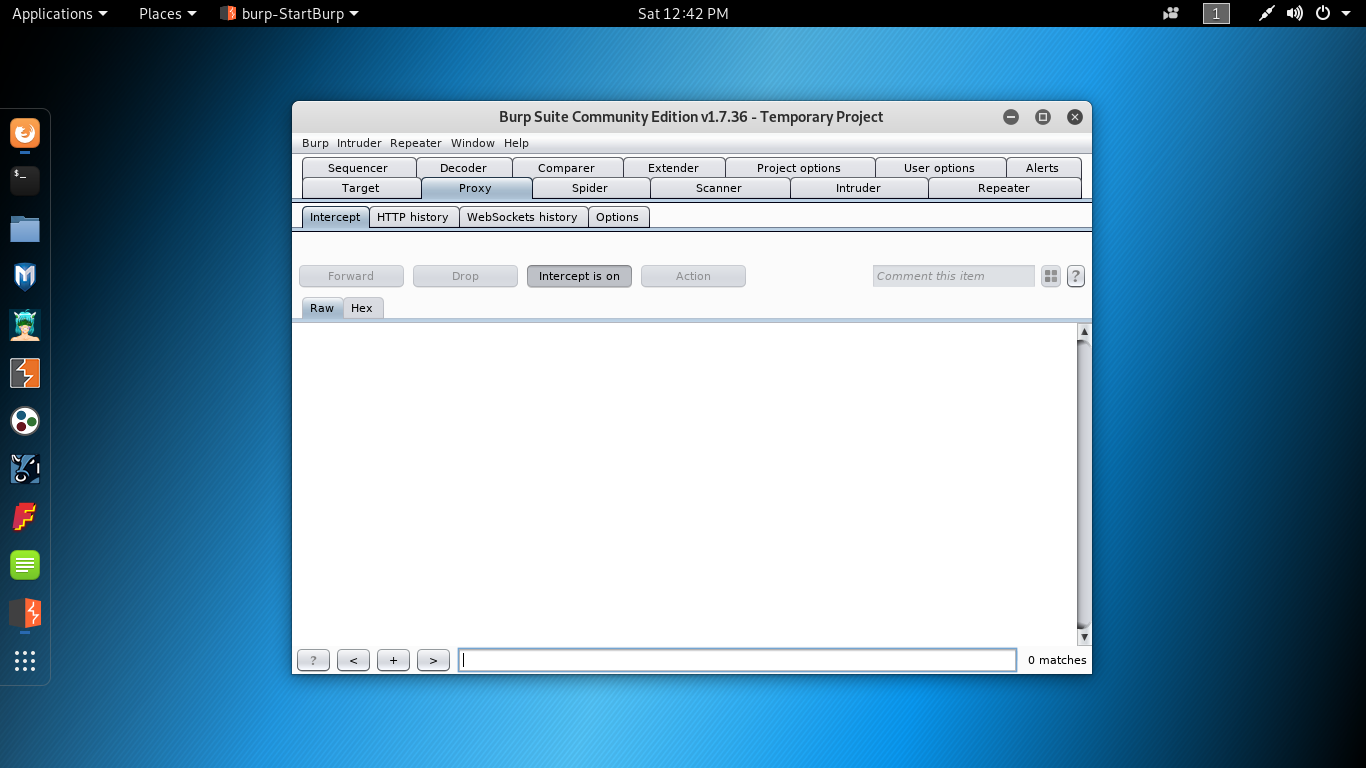Open the Places menu
The width and height of the screenshot is (1366, 768).
(160, 14)
